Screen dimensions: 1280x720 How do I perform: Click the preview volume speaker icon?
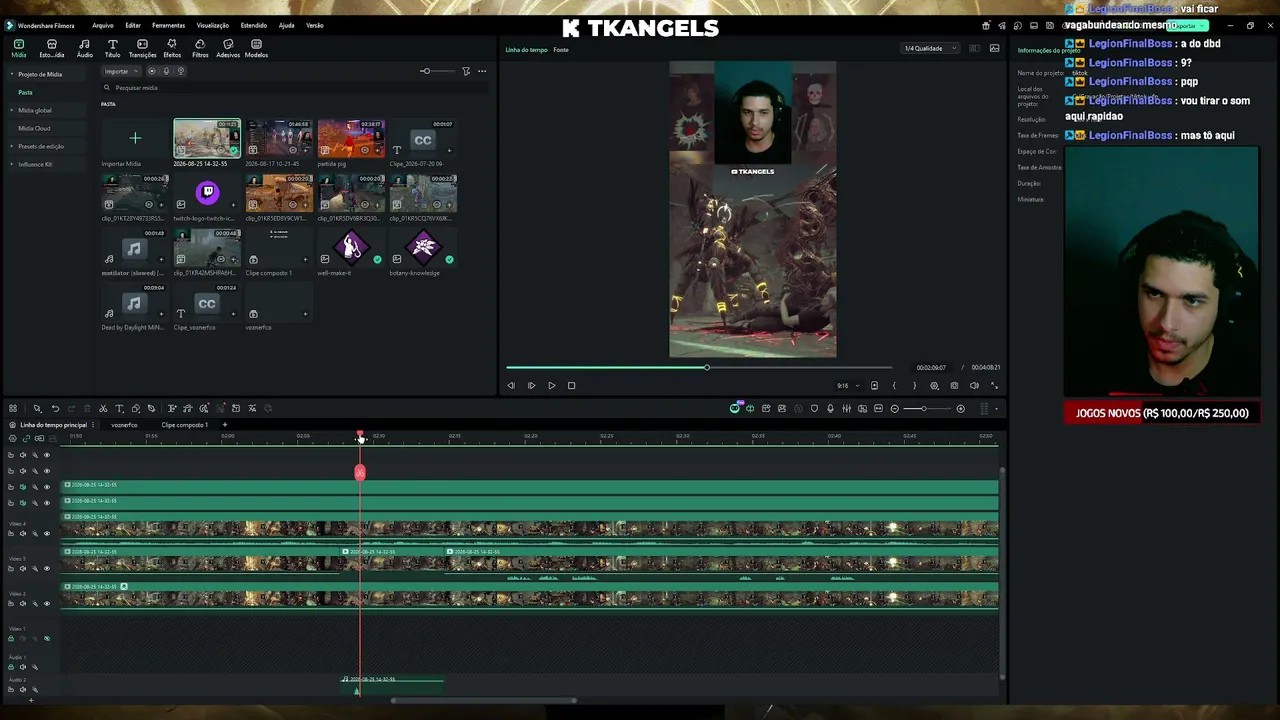pyautogui.click(x=974, y=385)
